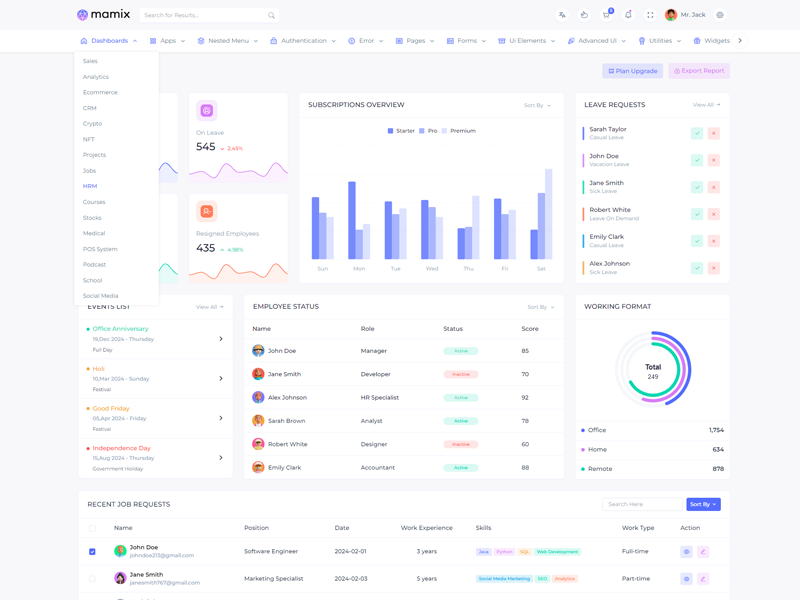Select Ecommerce from the Dashboards menu
The width and height of the screenshot is (800, 600).
(100, 92)
